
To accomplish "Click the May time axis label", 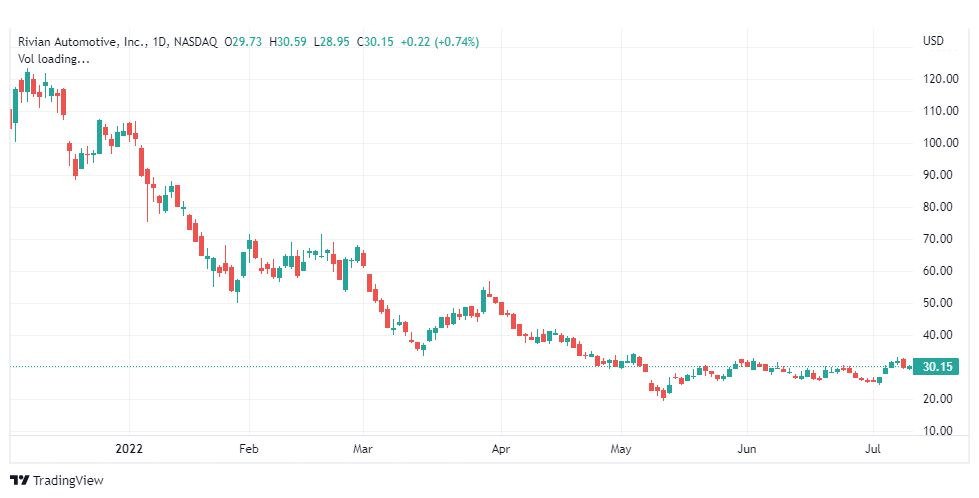I will [x=621, y=449].
